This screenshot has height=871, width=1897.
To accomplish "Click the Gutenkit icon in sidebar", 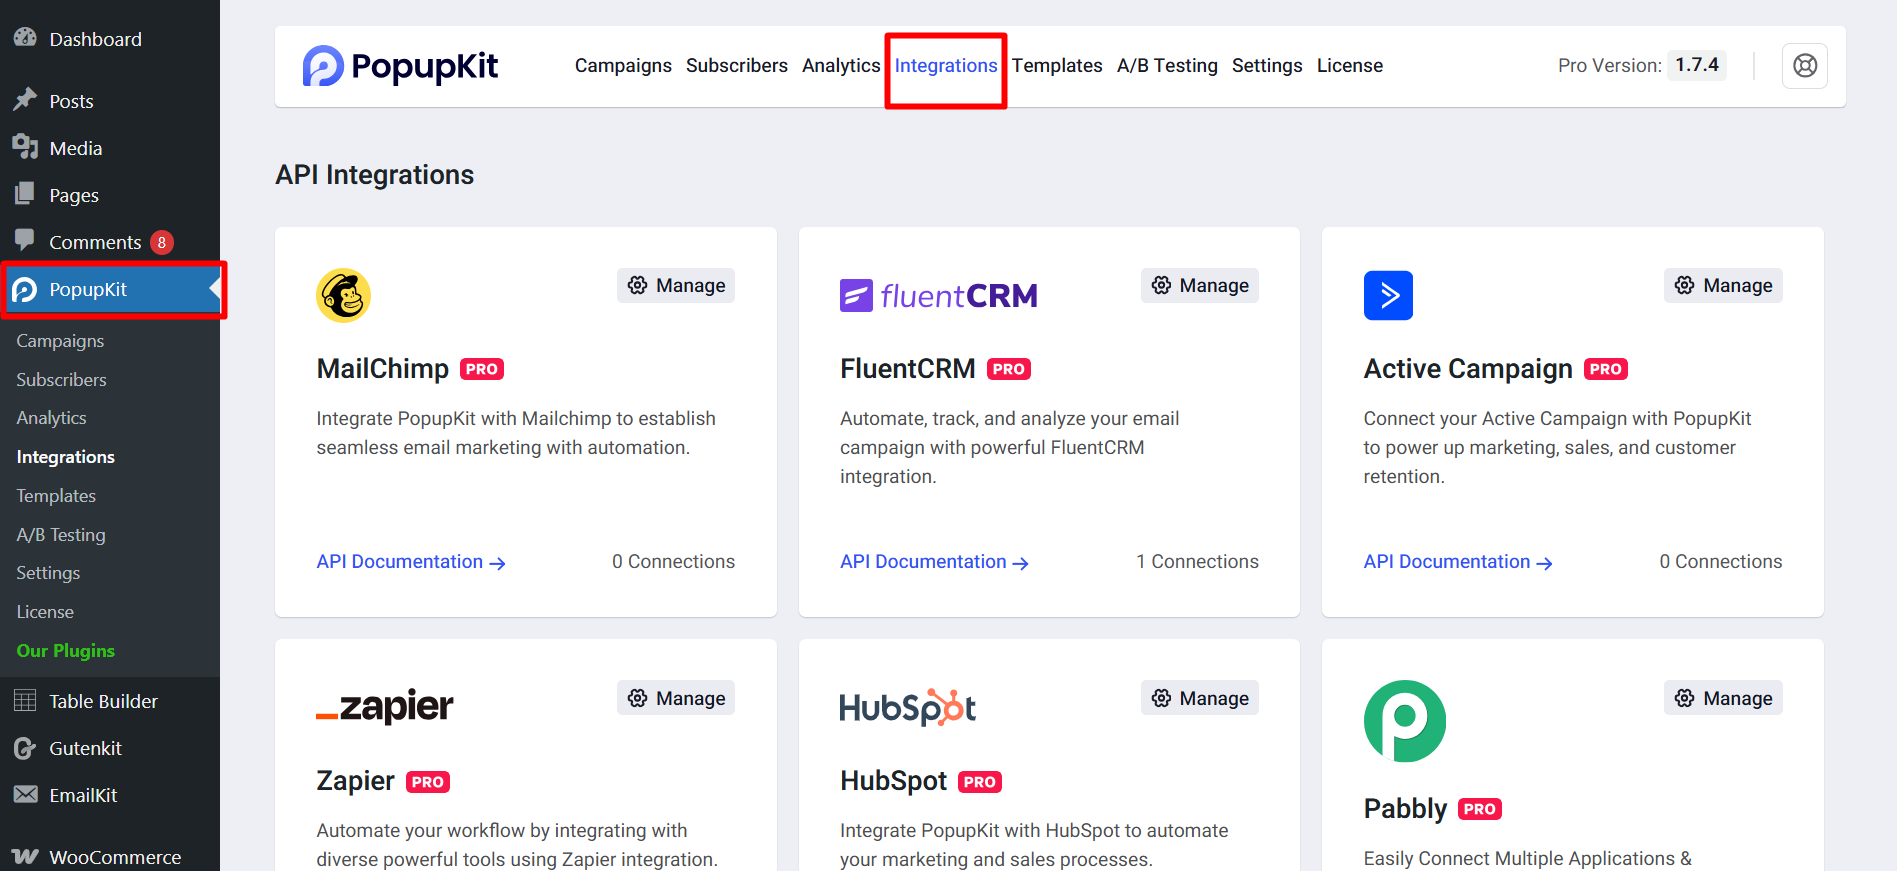I will [x=25, y=748].
